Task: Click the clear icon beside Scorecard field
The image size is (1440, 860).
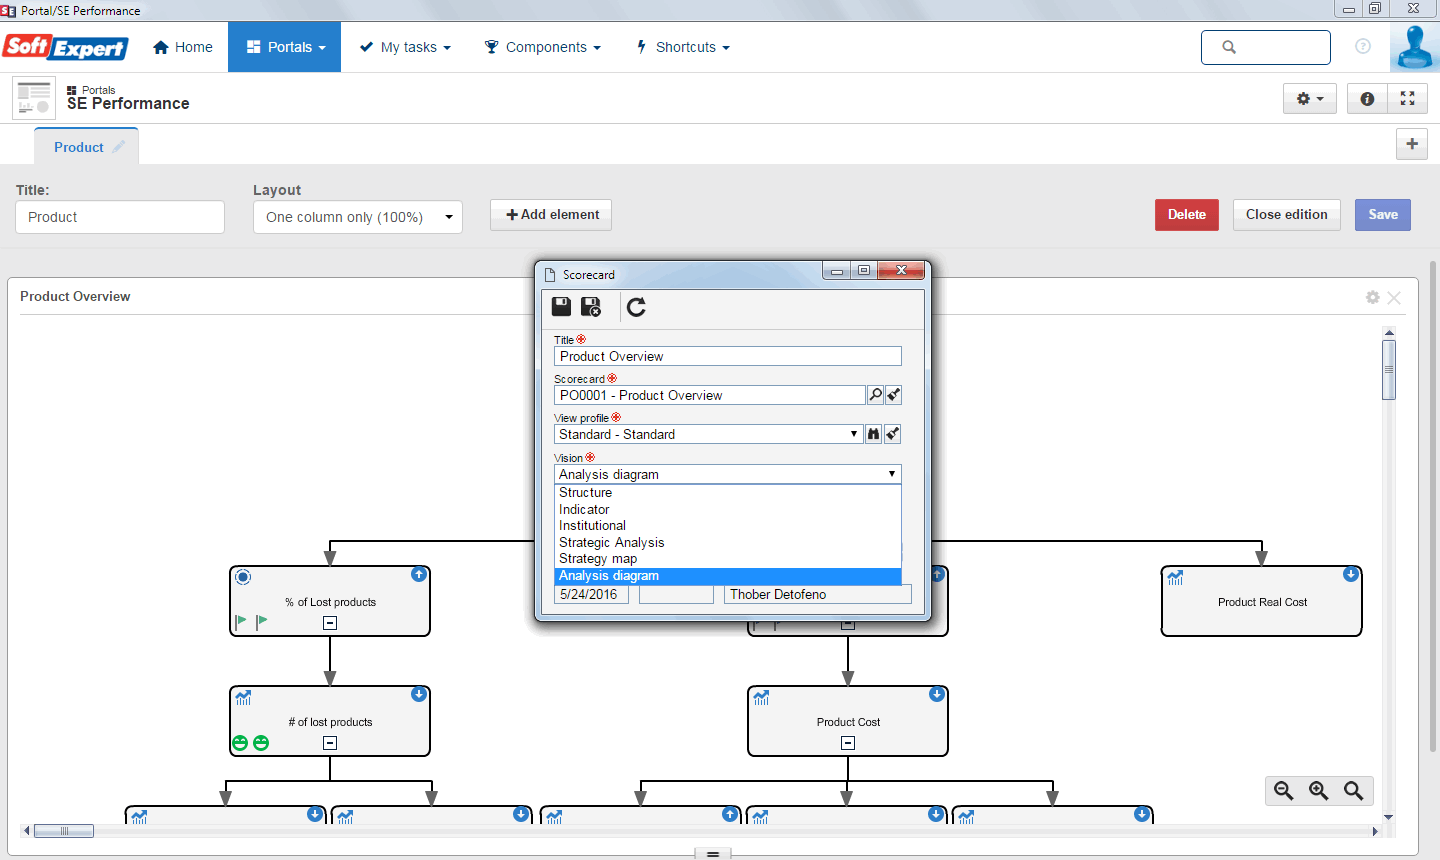Action: [894, 395]
